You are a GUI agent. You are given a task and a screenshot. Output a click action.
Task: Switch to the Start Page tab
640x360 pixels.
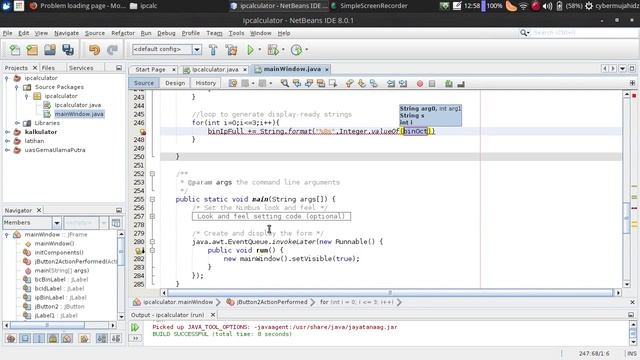tap(150, 70)
